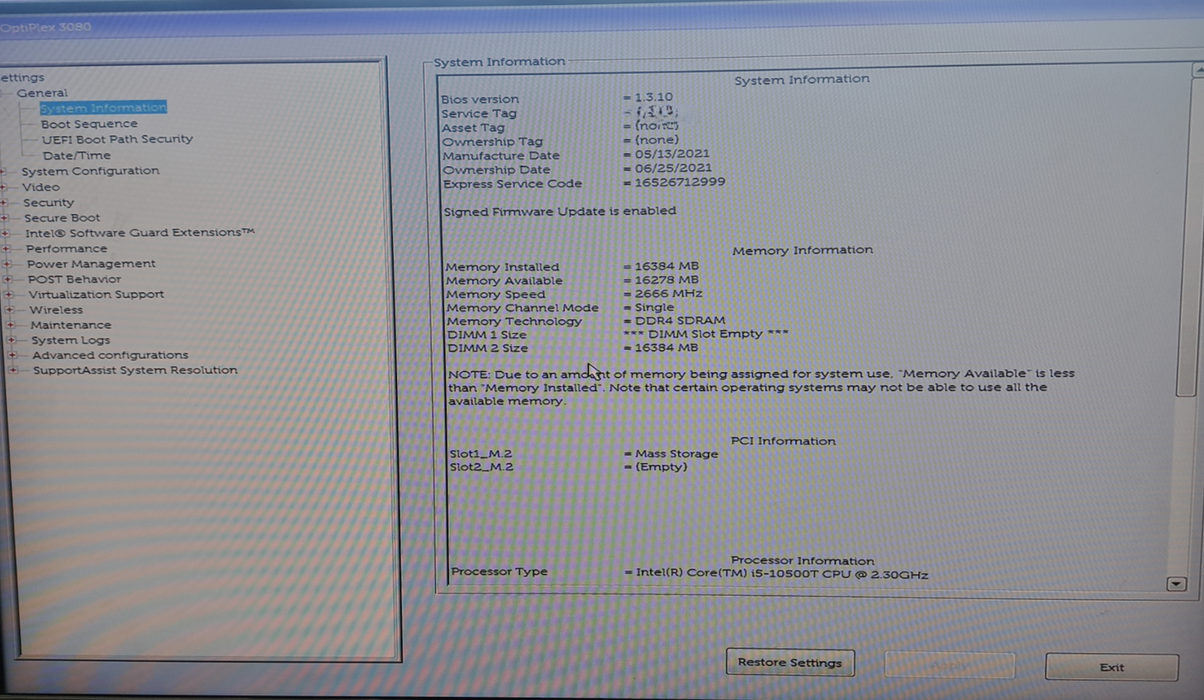1204x700 pixels.
Task: Expand the Secure Boot node
Action: tap(6, 218)
